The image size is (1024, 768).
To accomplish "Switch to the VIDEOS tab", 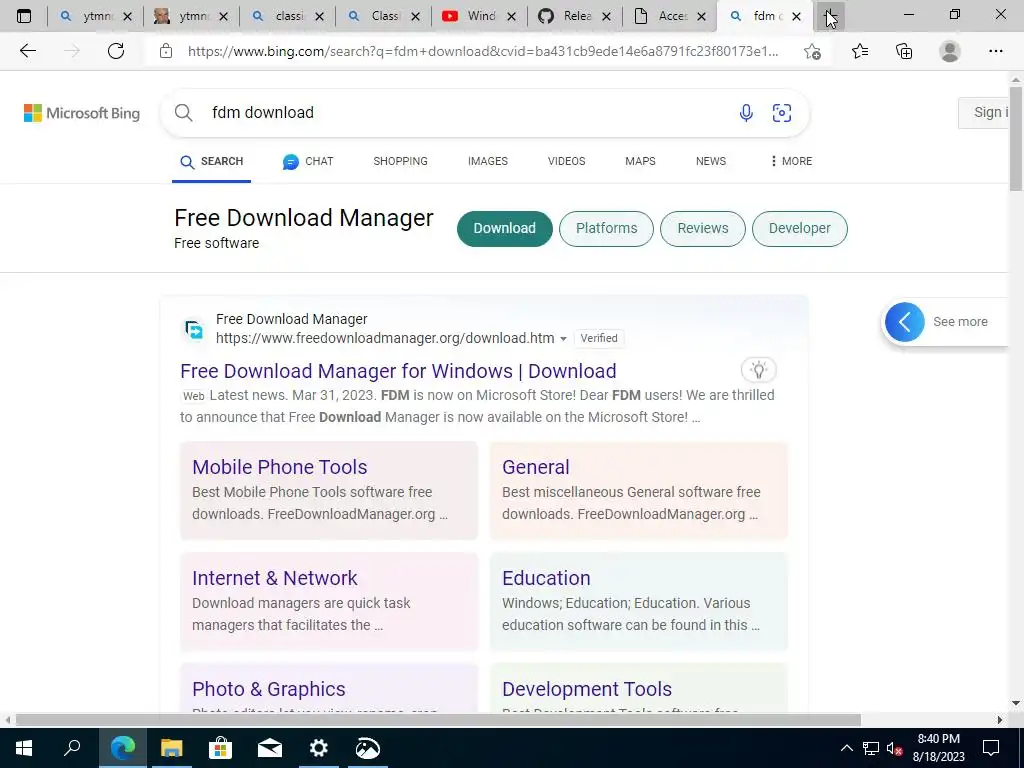I will click(x=566, y=161).
